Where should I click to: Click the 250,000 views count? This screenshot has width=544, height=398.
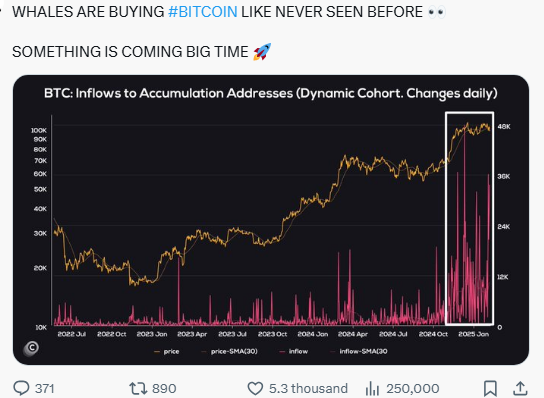413,388
